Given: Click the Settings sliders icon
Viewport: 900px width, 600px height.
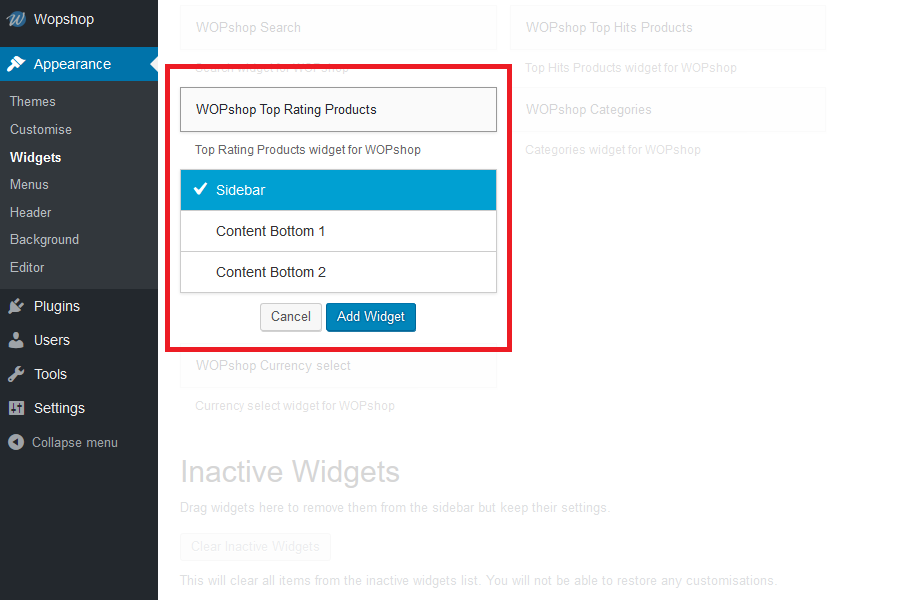Looking at the screenshot, I should coord(16,408).
